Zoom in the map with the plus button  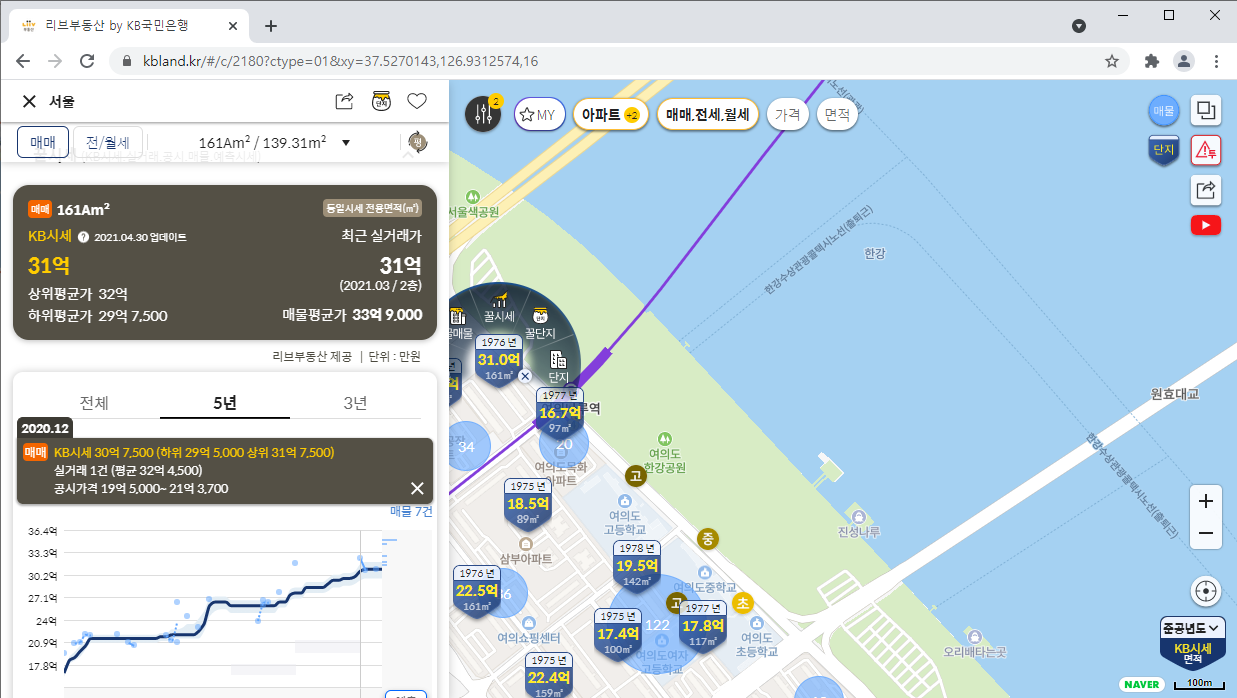point(1206,501)
